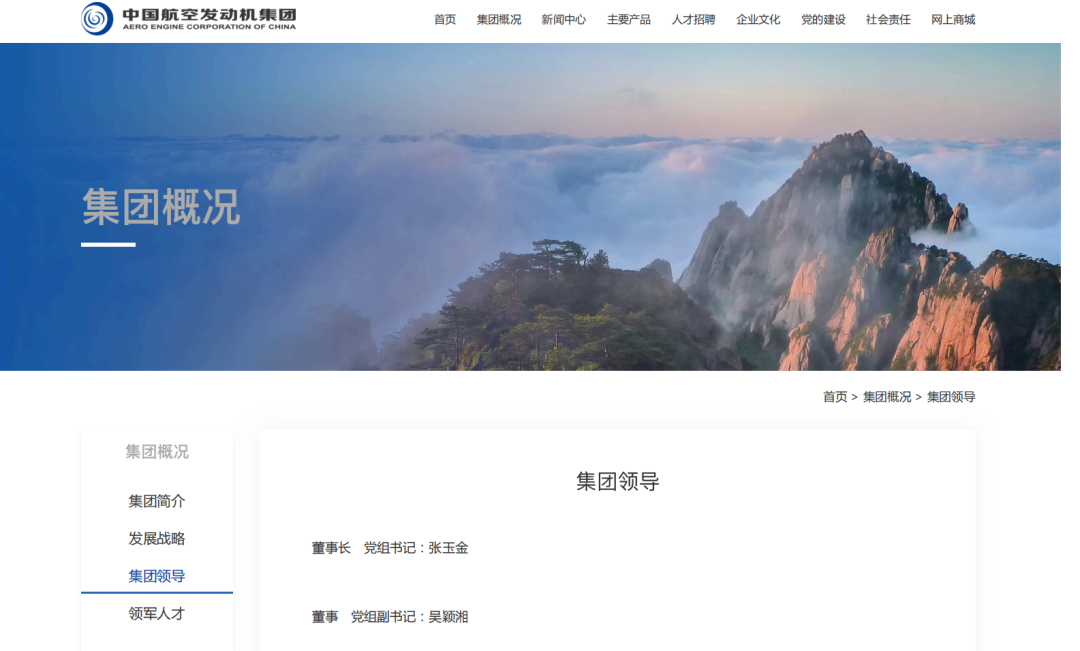The width and height of the screenshot is (1080, 651).
Task: Click 集团概况 in the breadcrumb trail
Action: (x=887, y=397)
